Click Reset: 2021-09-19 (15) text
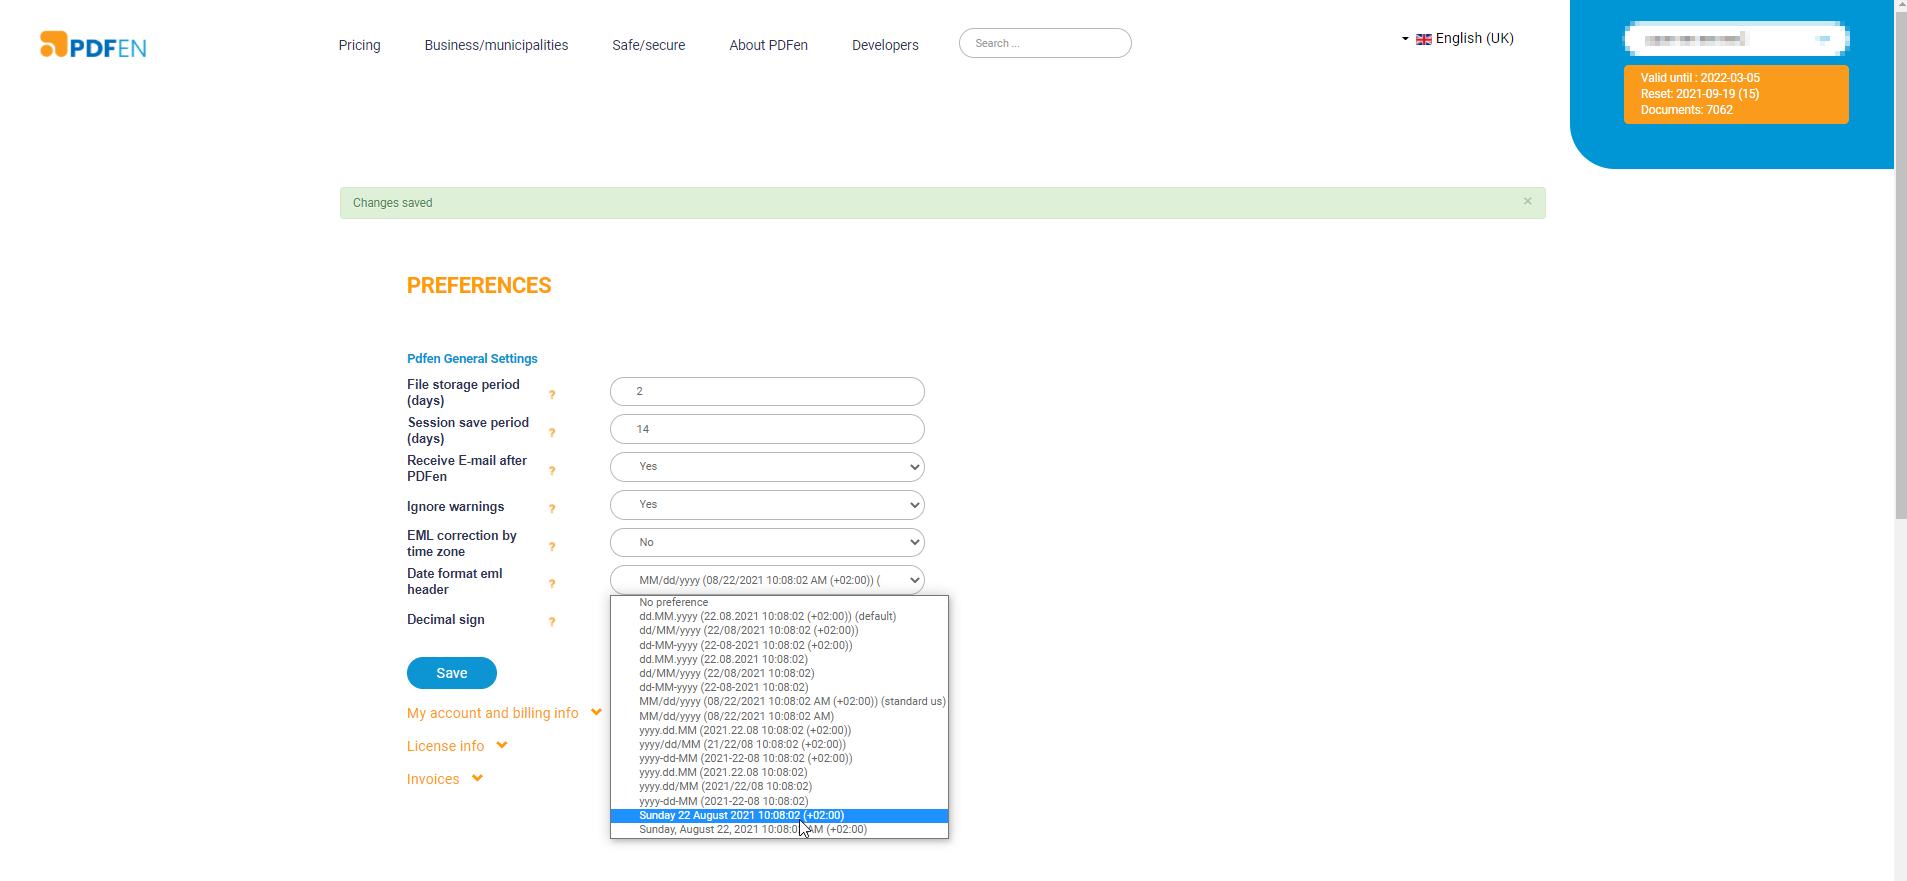This screenshot has width=1907, height=881. (1700, 94)
